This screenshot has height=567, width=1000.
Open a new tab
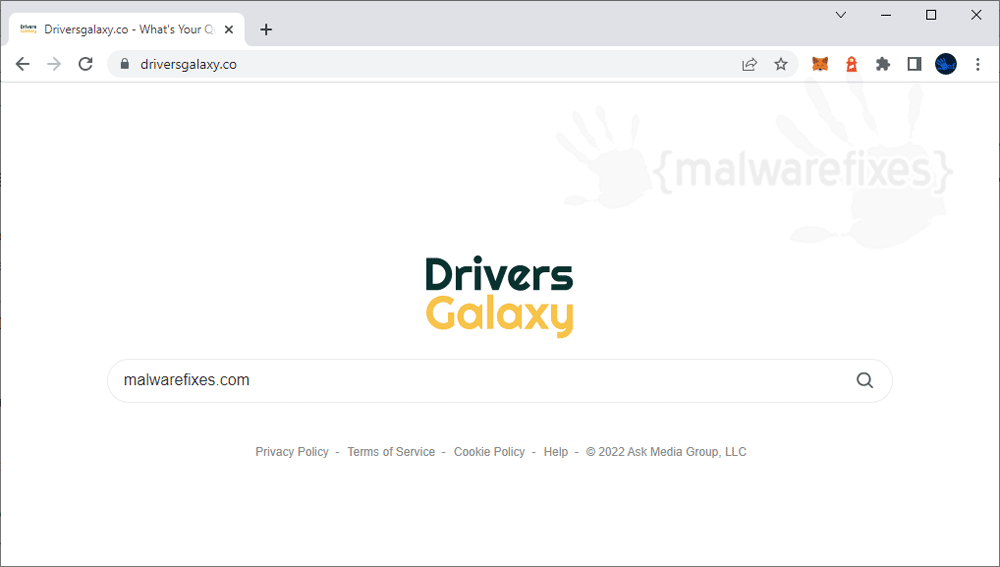(266, 29)
